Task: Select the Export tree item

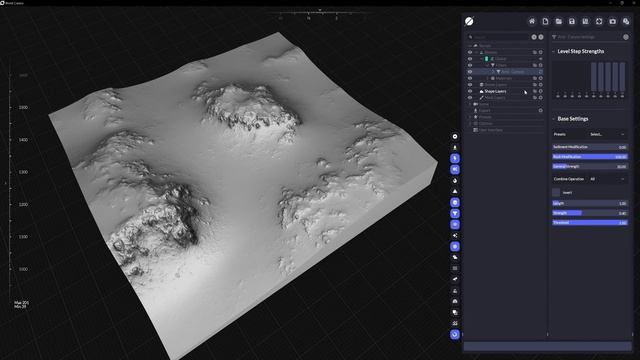Action: 484,110
